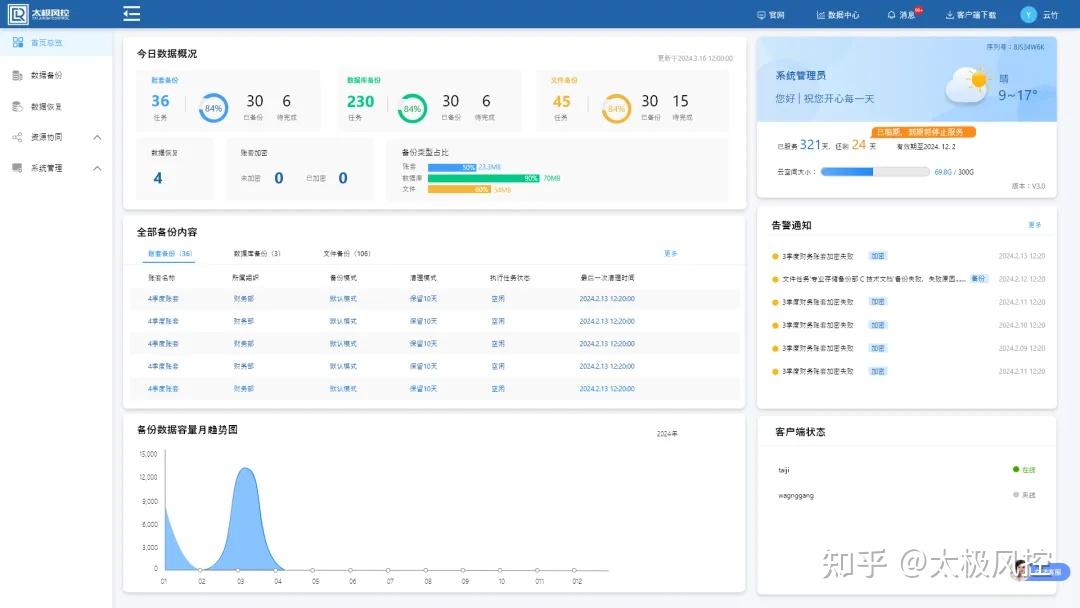
Task: Click the green online dot beside taiji
Action: tap(1016, 470)
